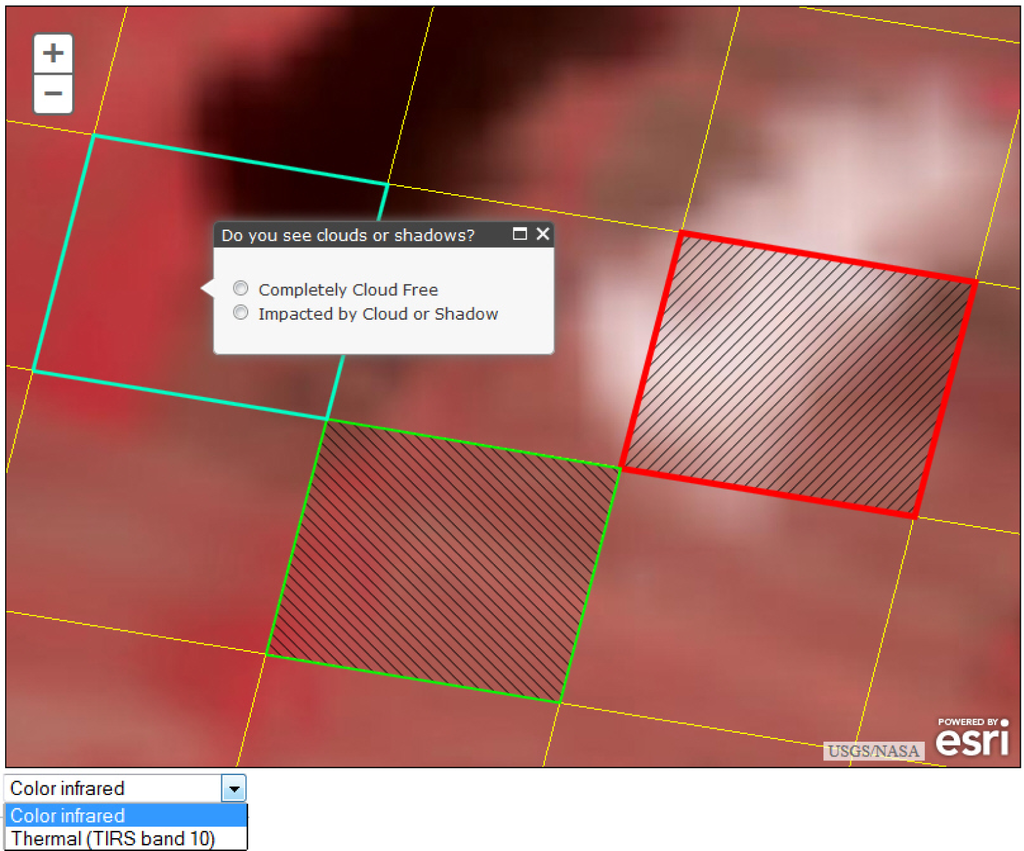
Task: Collapse the band selector dropdown arrow
Action: point(234,788)
